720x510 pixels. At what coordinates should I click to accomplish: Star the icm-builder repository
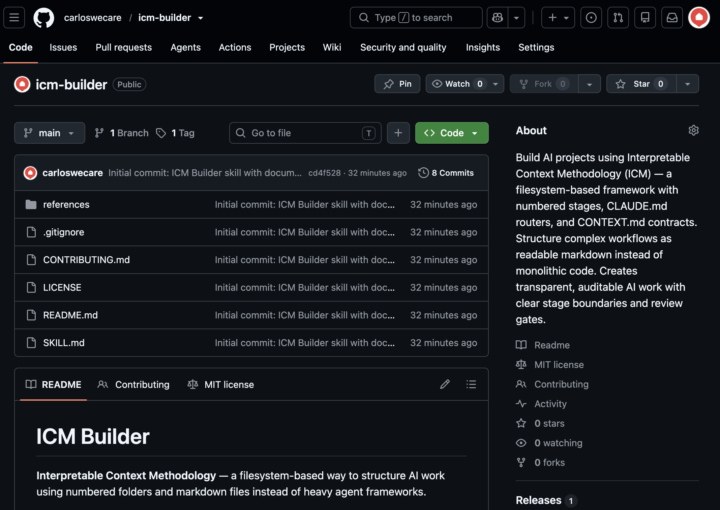pos(641,84)
